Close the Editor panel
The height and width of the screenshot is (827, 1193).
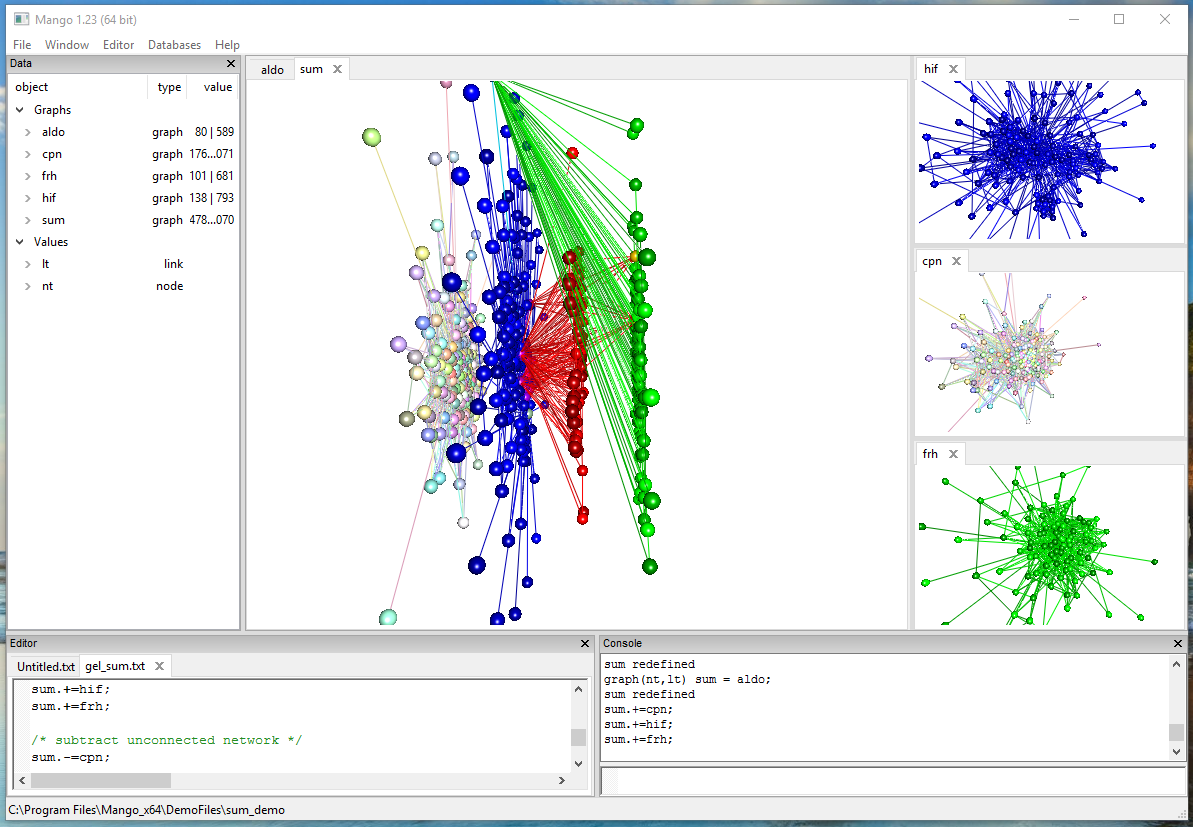[x=585, y=644]
